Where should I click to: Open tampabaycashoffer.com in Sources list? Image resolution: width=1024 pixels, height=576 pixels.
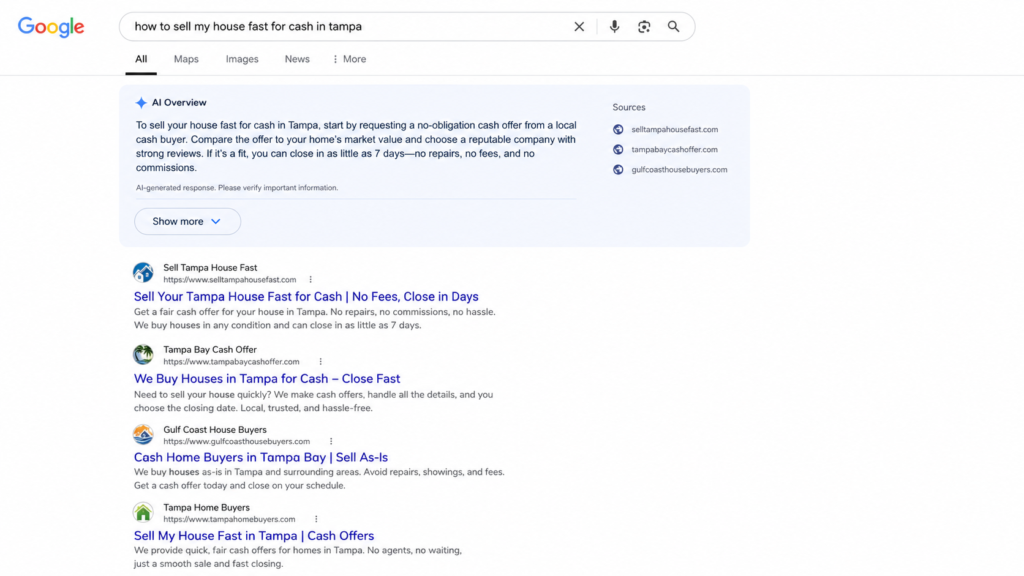[674, 150]
